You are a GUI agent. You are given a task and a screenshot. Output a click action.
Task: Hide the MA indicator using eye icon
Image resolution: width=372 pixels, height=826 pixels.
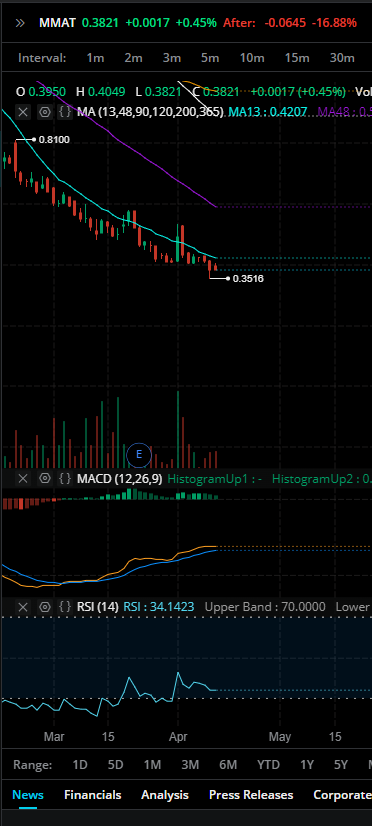(x=45, y=112)
